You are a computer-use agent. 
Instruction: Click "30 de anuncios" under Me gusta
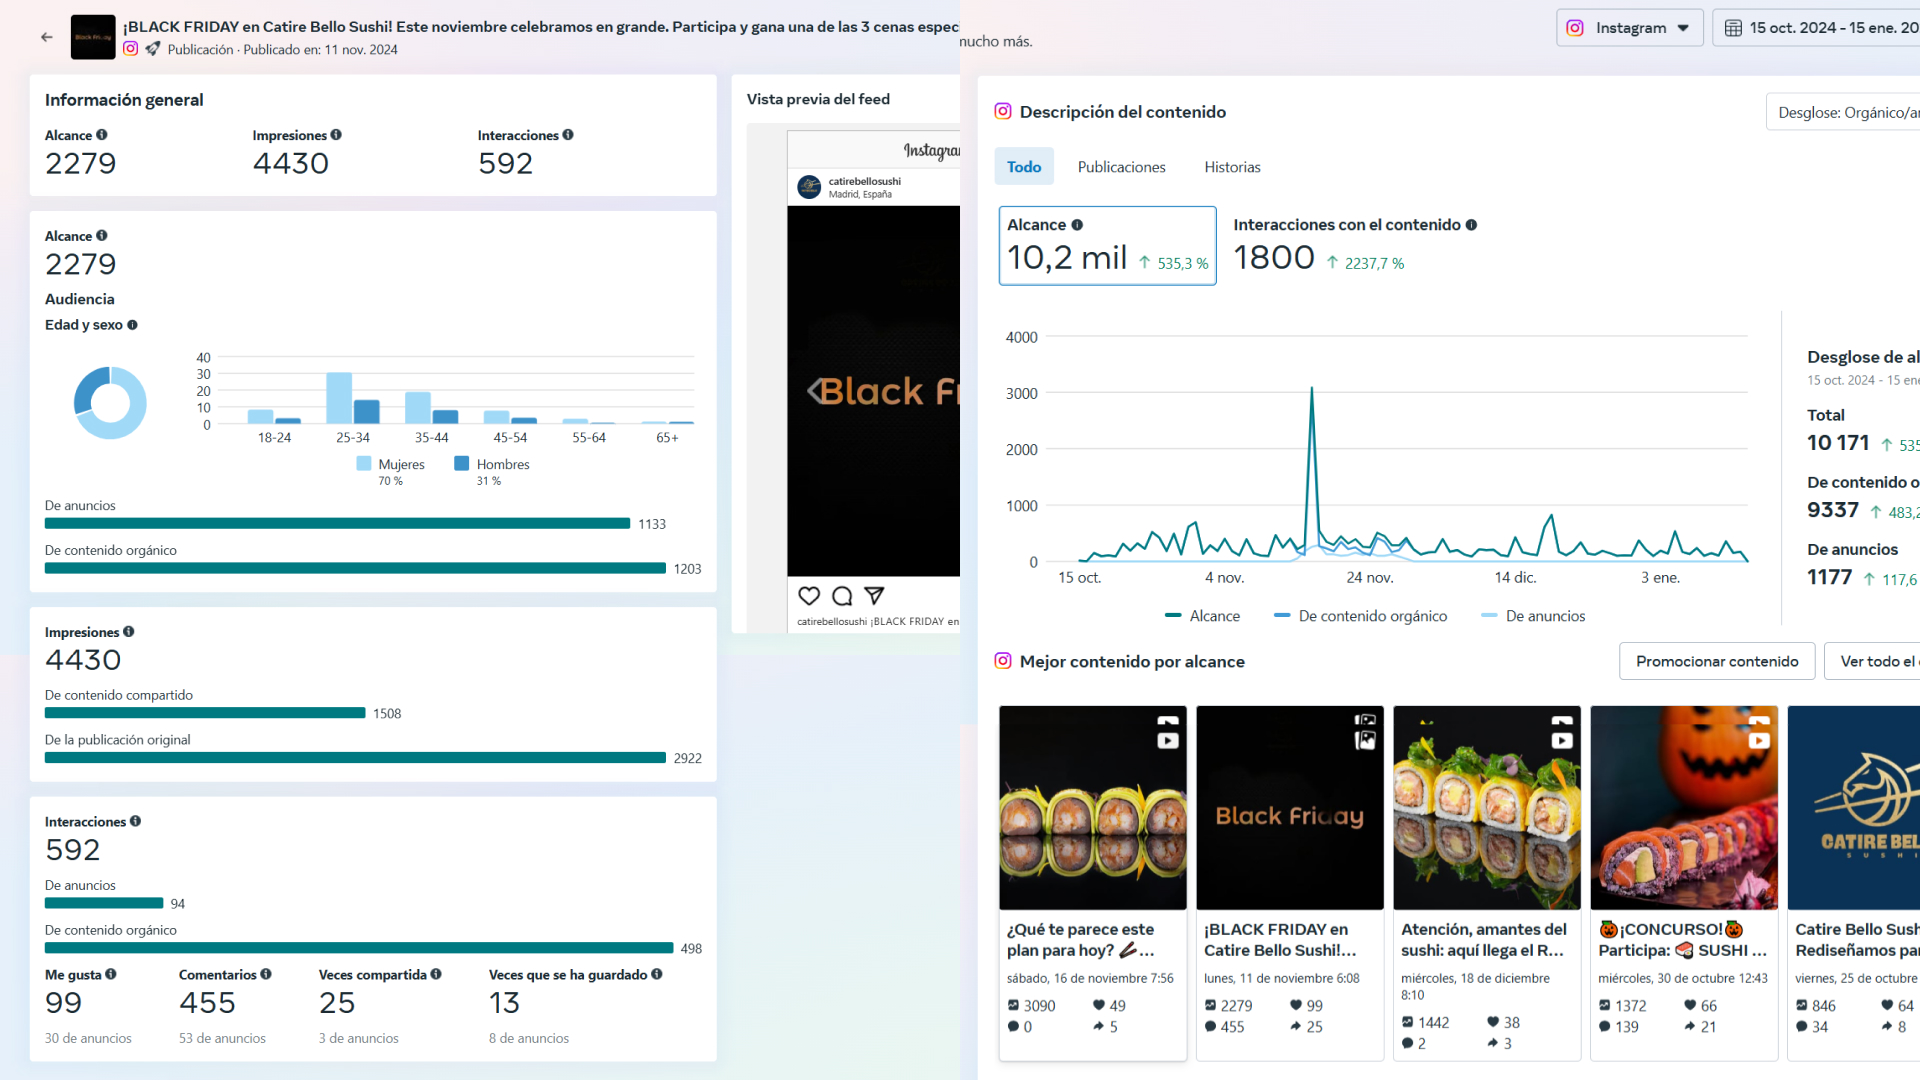tap(88, 1039)
